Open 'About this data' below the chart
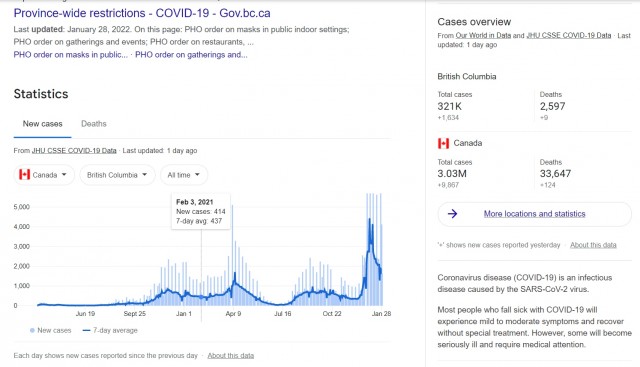The image size is (640, 367). 231,356
